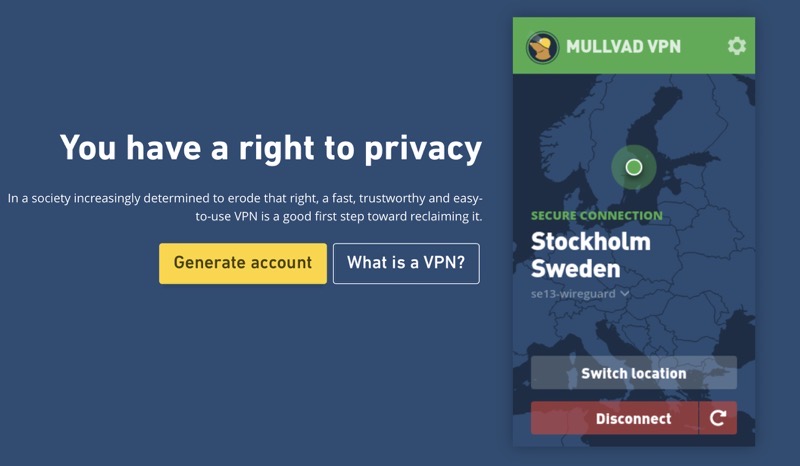The width and height of the screenshot is (800, 466).
Task: Click the Mullvad mole logo icon
Action: [x=543, y=46]
